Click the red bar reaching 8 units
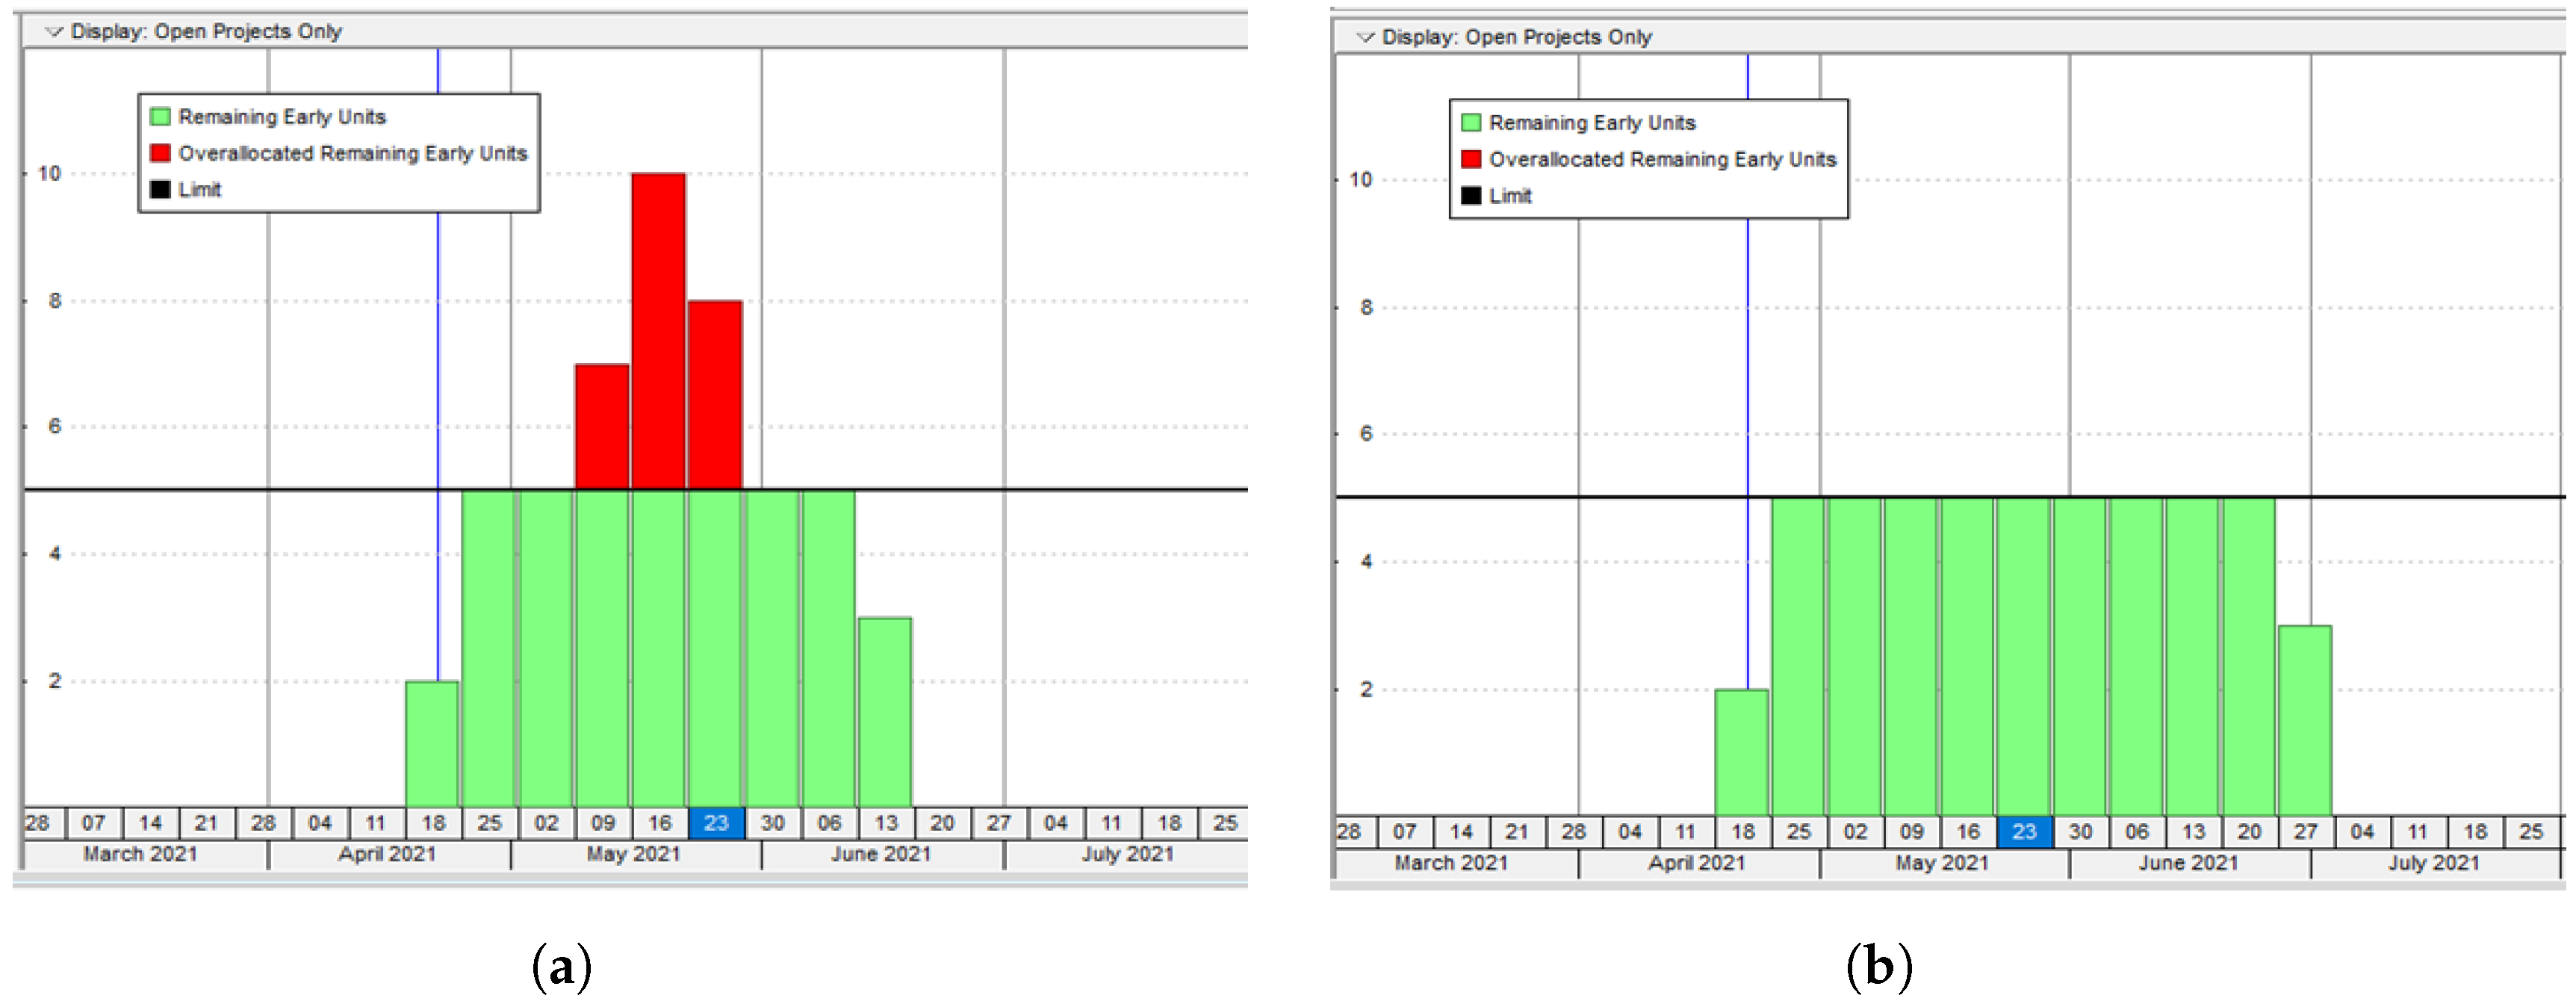Screen dimensions: 2576x1007 point(715,395)
